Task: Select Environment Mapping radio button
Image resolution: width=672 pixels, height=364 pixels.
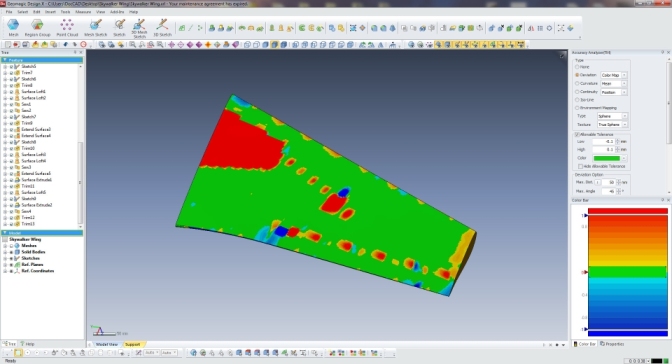Action: click(577, 108)
